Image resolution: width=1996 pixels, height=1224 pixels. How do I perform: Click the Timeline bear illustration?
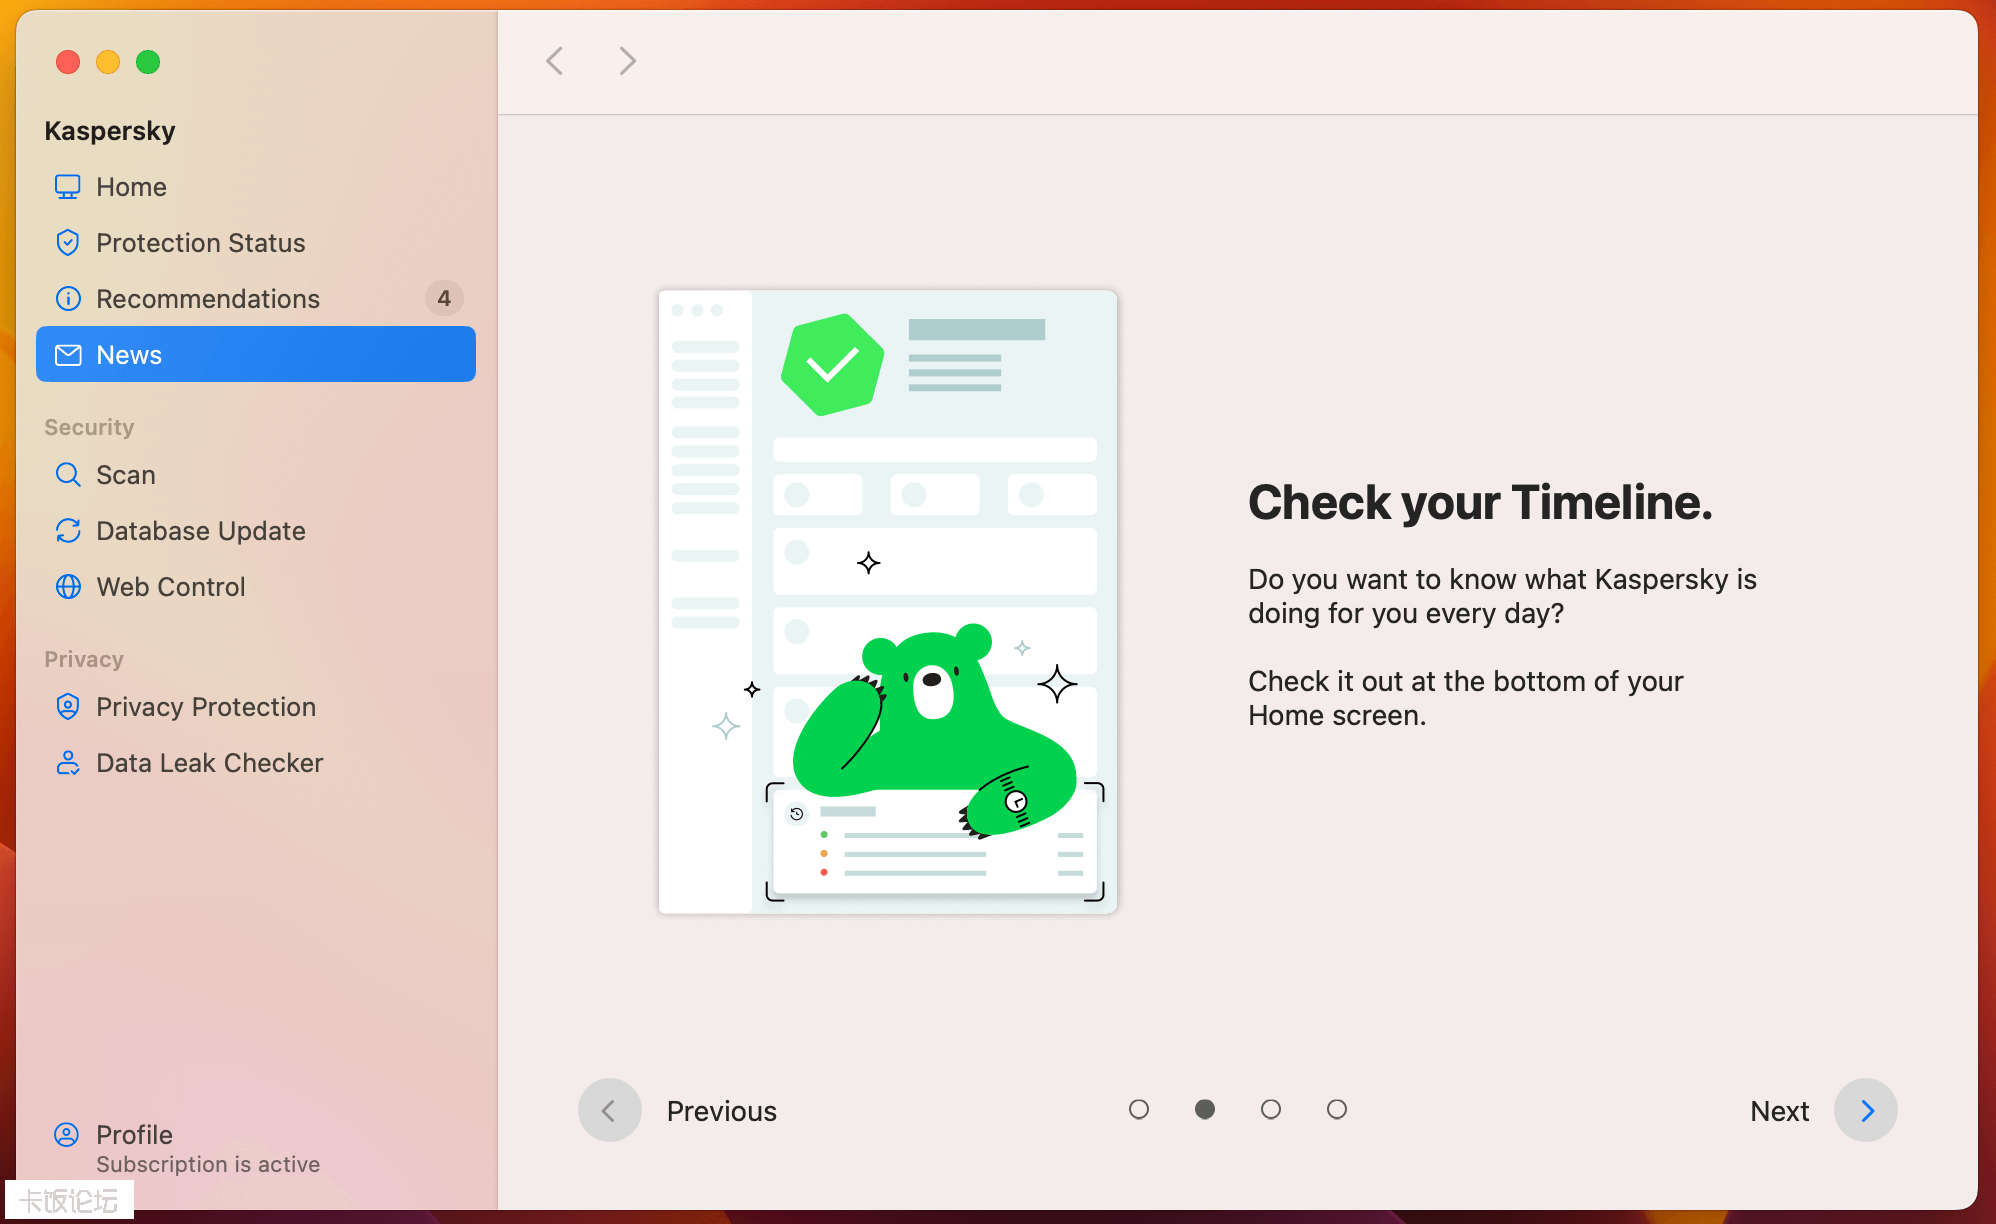pos(888,602)
